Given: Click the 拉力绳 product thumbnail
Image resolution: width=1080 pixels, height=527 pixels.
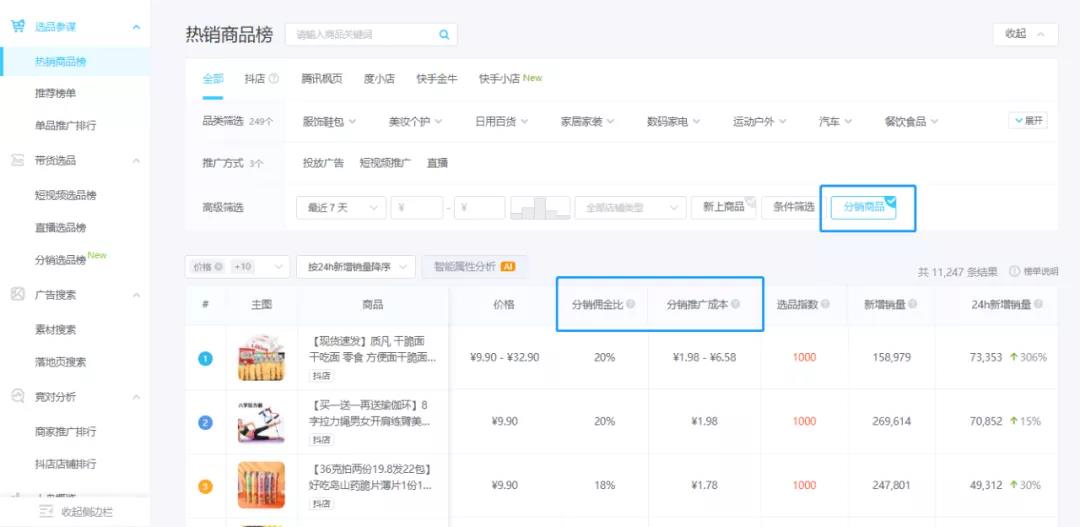Looking at the screenshot, I should (261, 422).
